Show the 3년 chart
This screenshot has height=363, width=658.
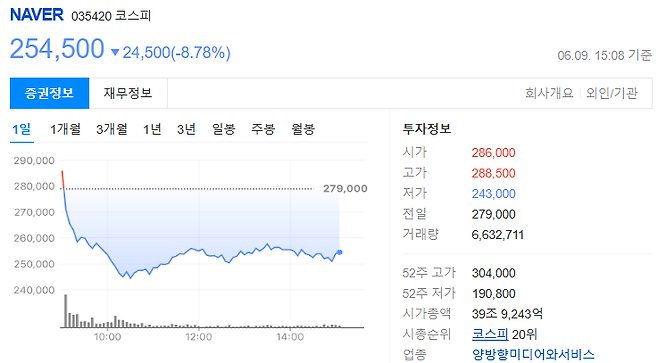[x=186, y=129]
